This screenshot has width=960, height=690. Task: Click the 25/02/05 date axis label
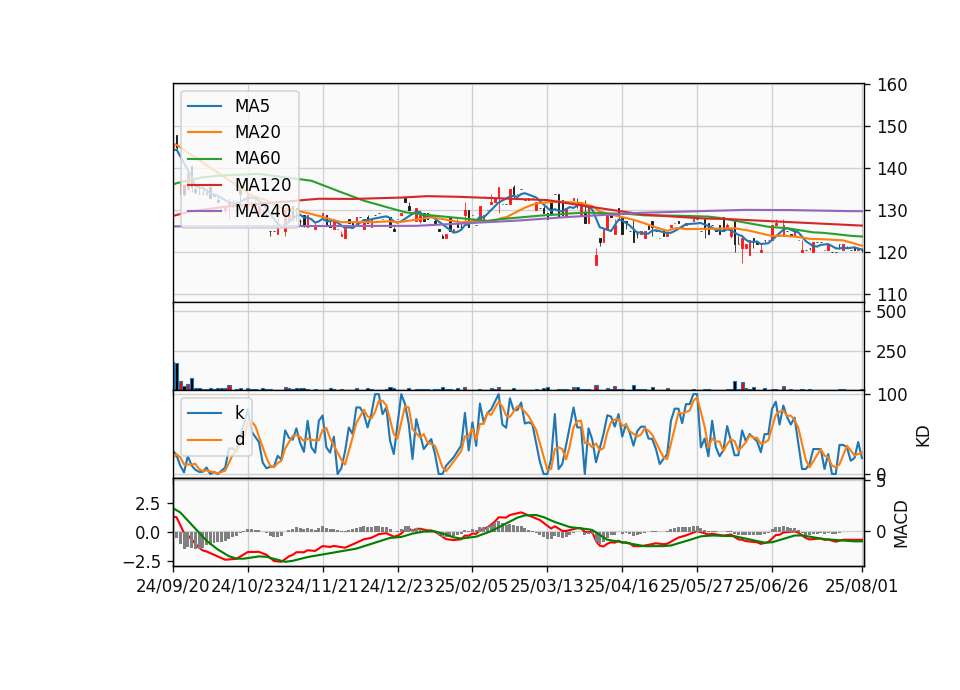coord(471,586)
